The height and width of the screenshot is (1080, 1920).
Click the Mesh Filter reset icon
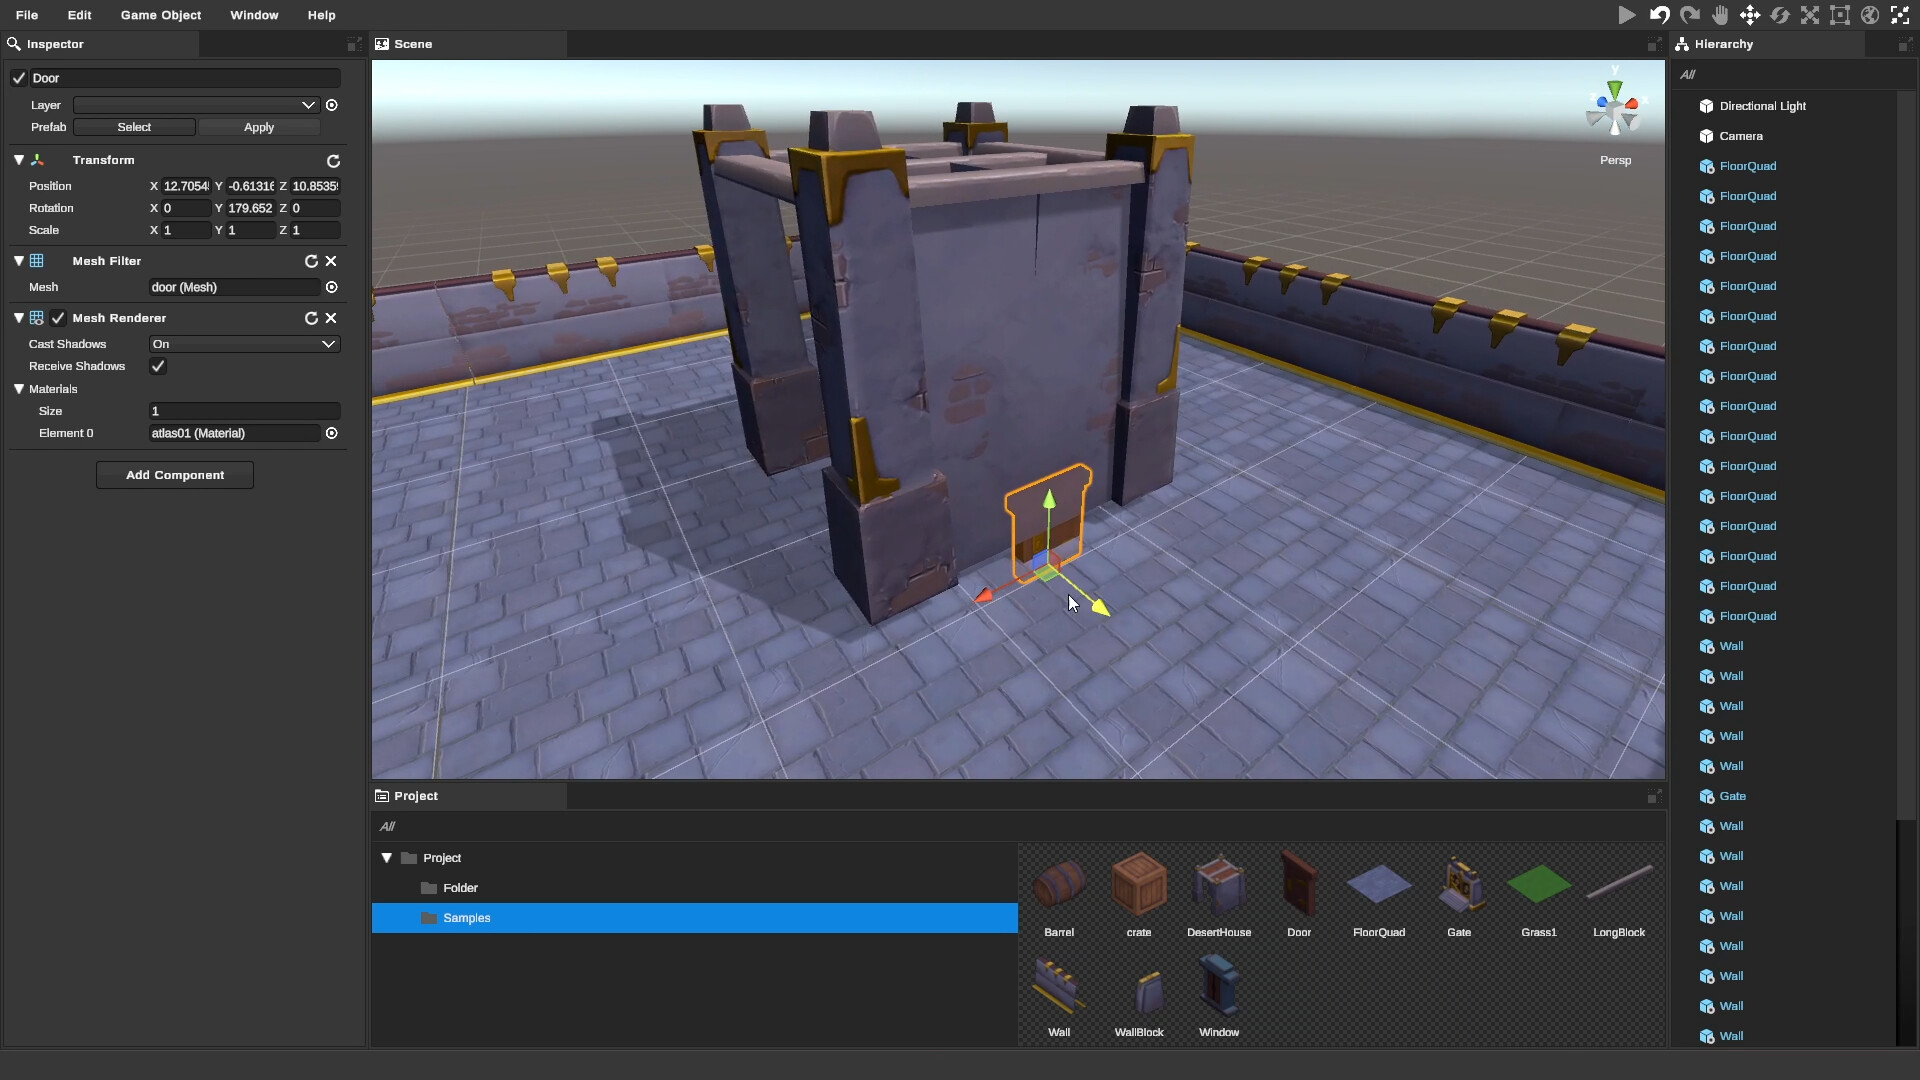[x=310, y=260]
